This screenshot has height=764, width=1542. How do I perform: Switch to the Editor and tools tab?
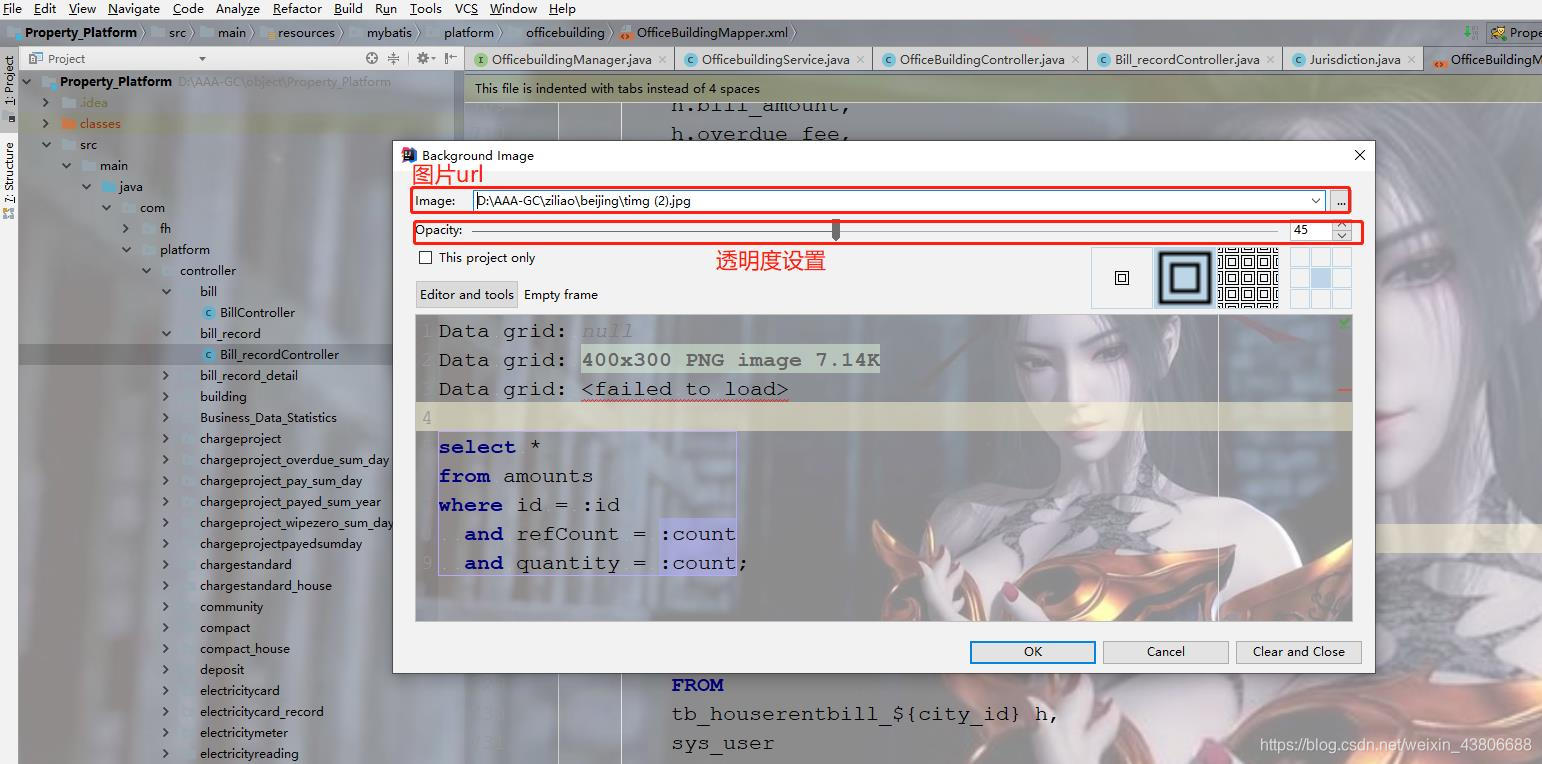(x=467, y=295)
